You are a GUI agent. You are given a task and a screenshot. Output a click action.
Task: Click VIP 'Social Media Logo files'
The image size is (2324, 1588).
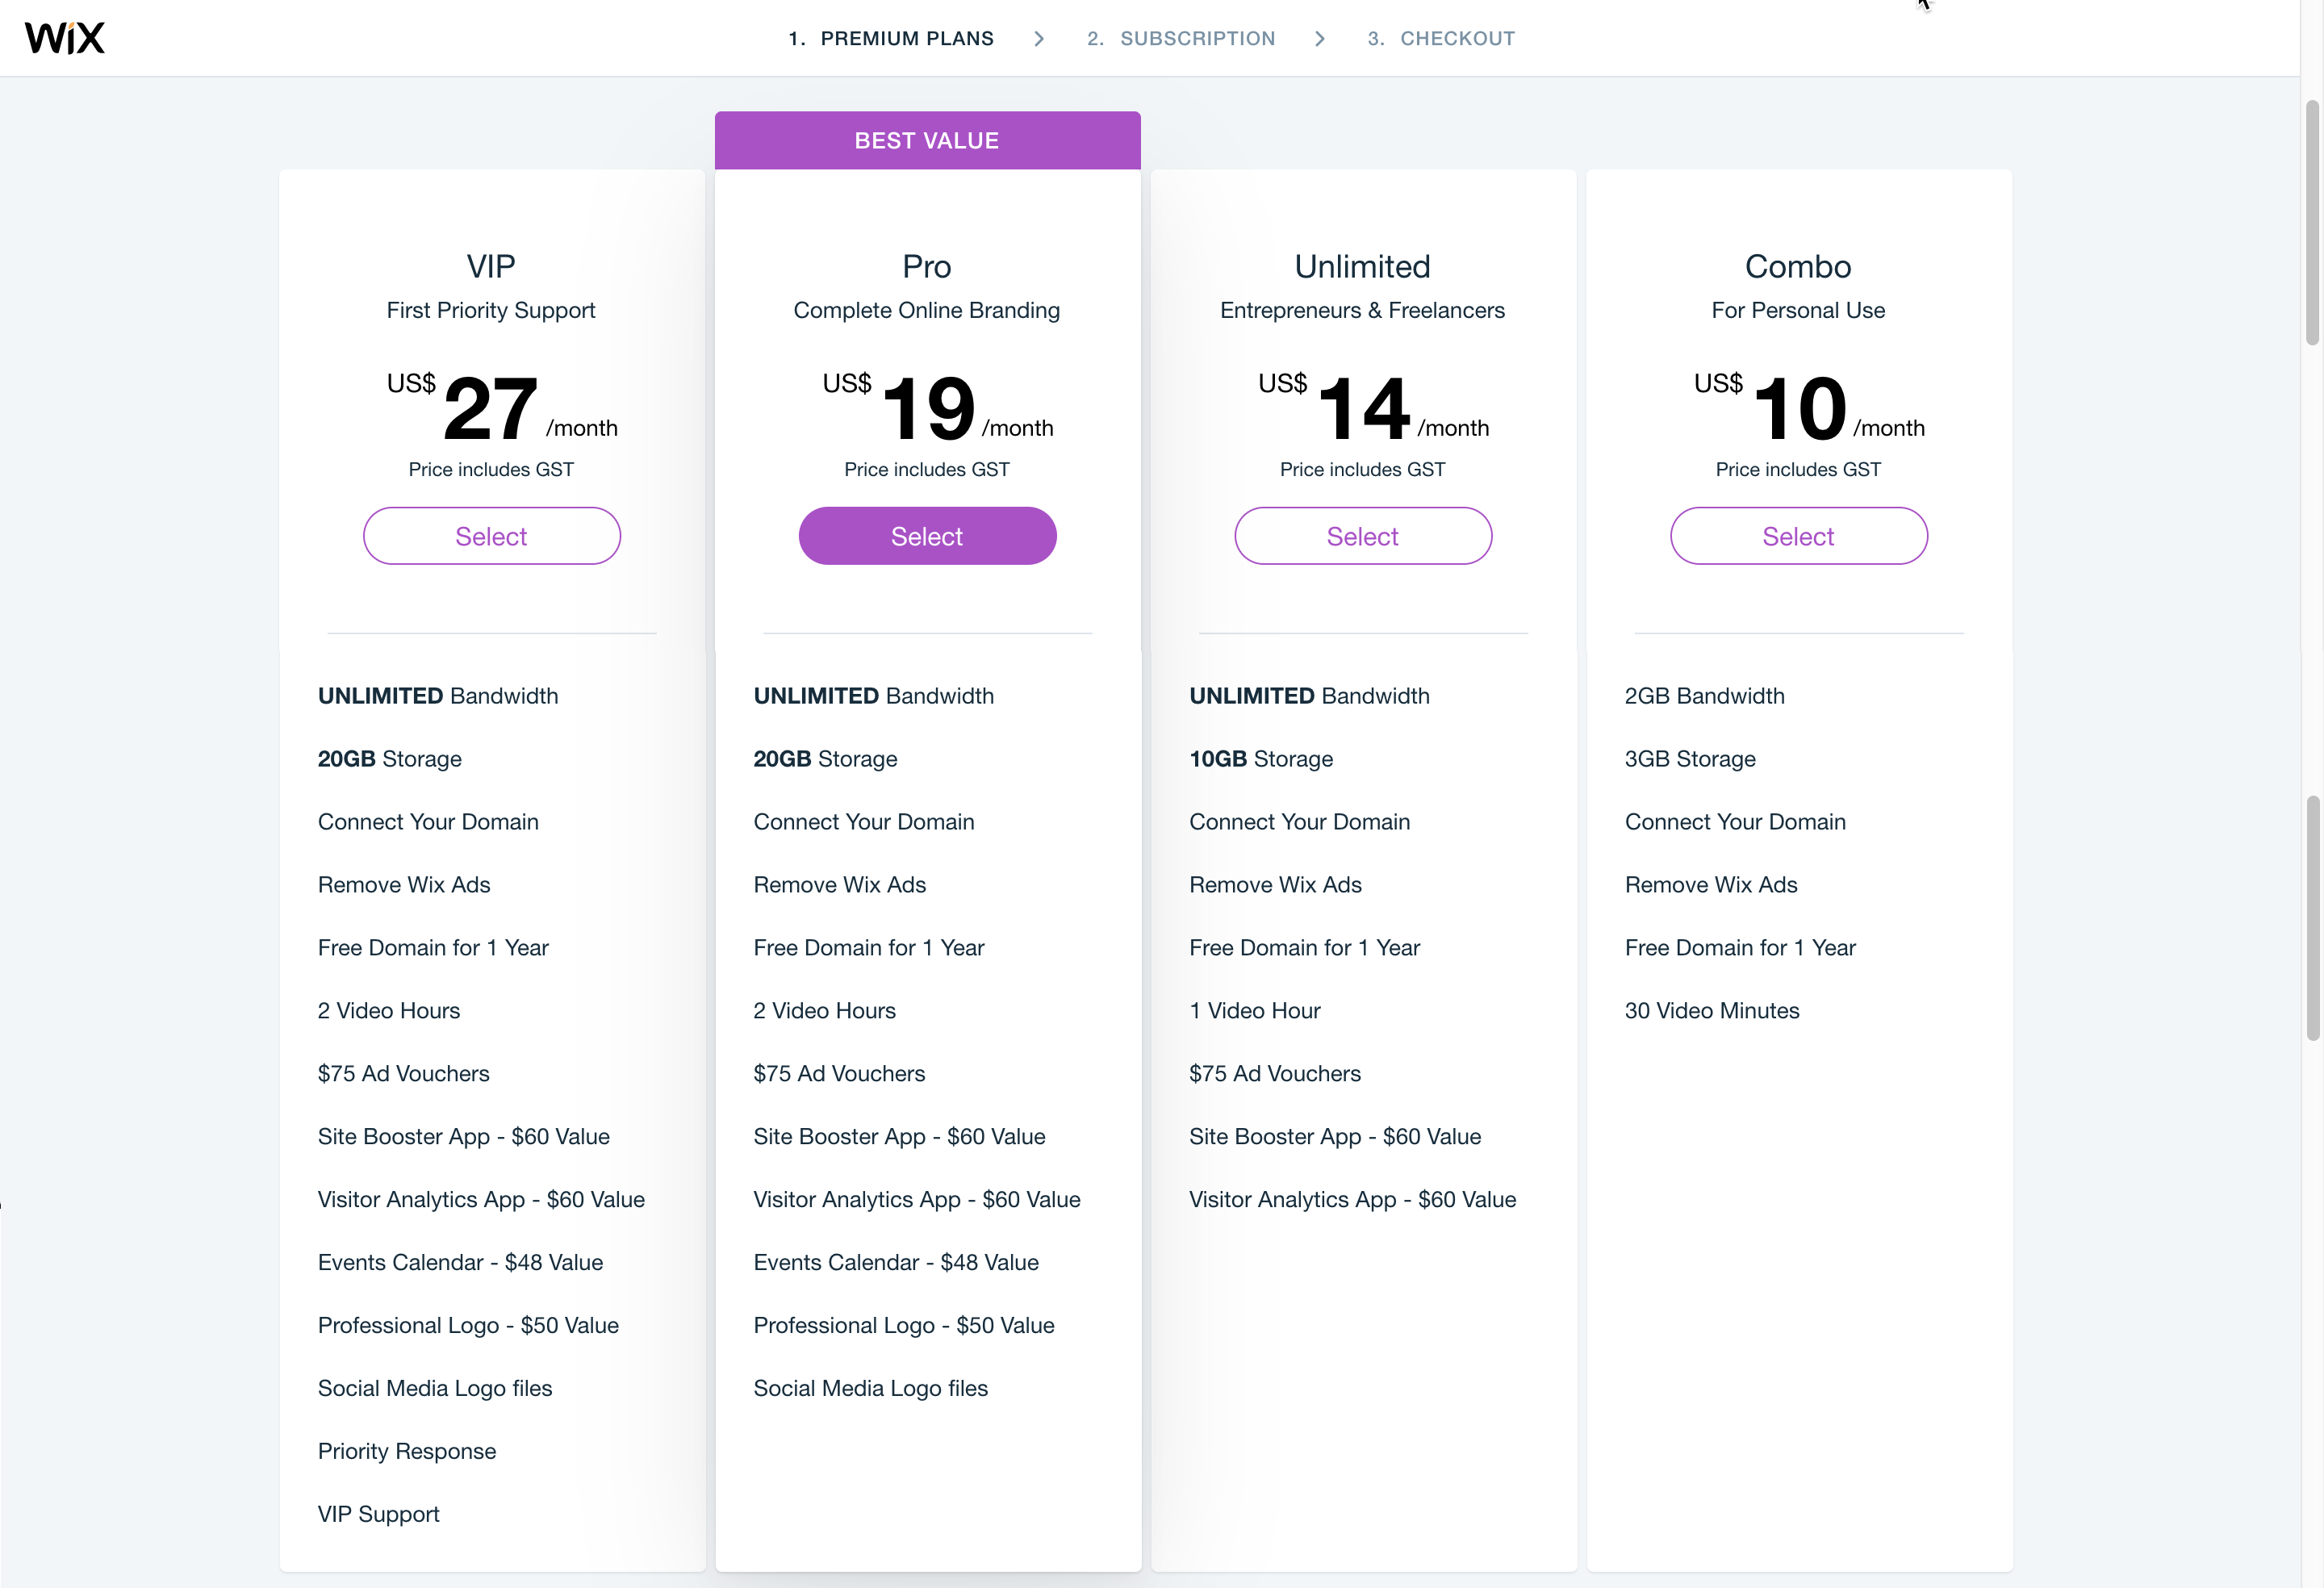point(435,1388)
